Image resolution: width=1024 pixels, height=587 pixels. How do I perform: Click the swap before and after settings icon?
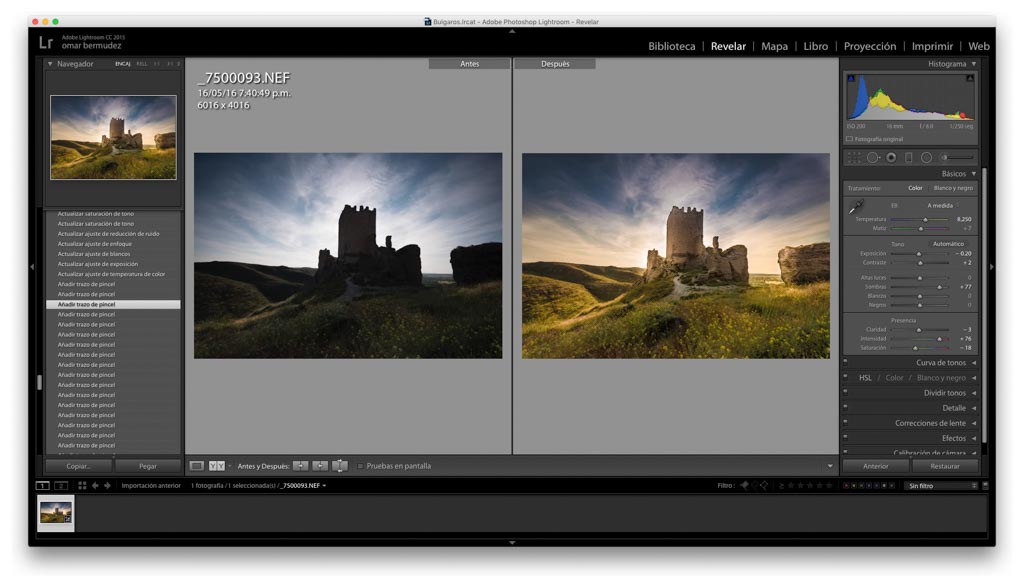(x=340, y=466)
